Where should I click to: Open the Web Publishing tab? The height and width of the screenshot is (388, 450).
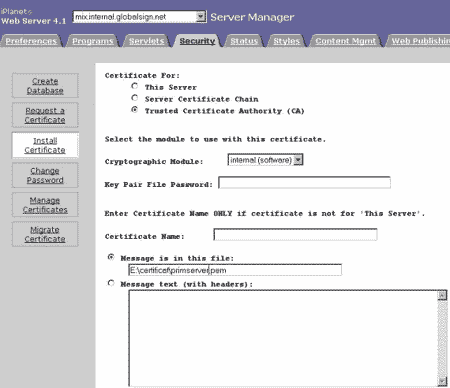[418, 41]
